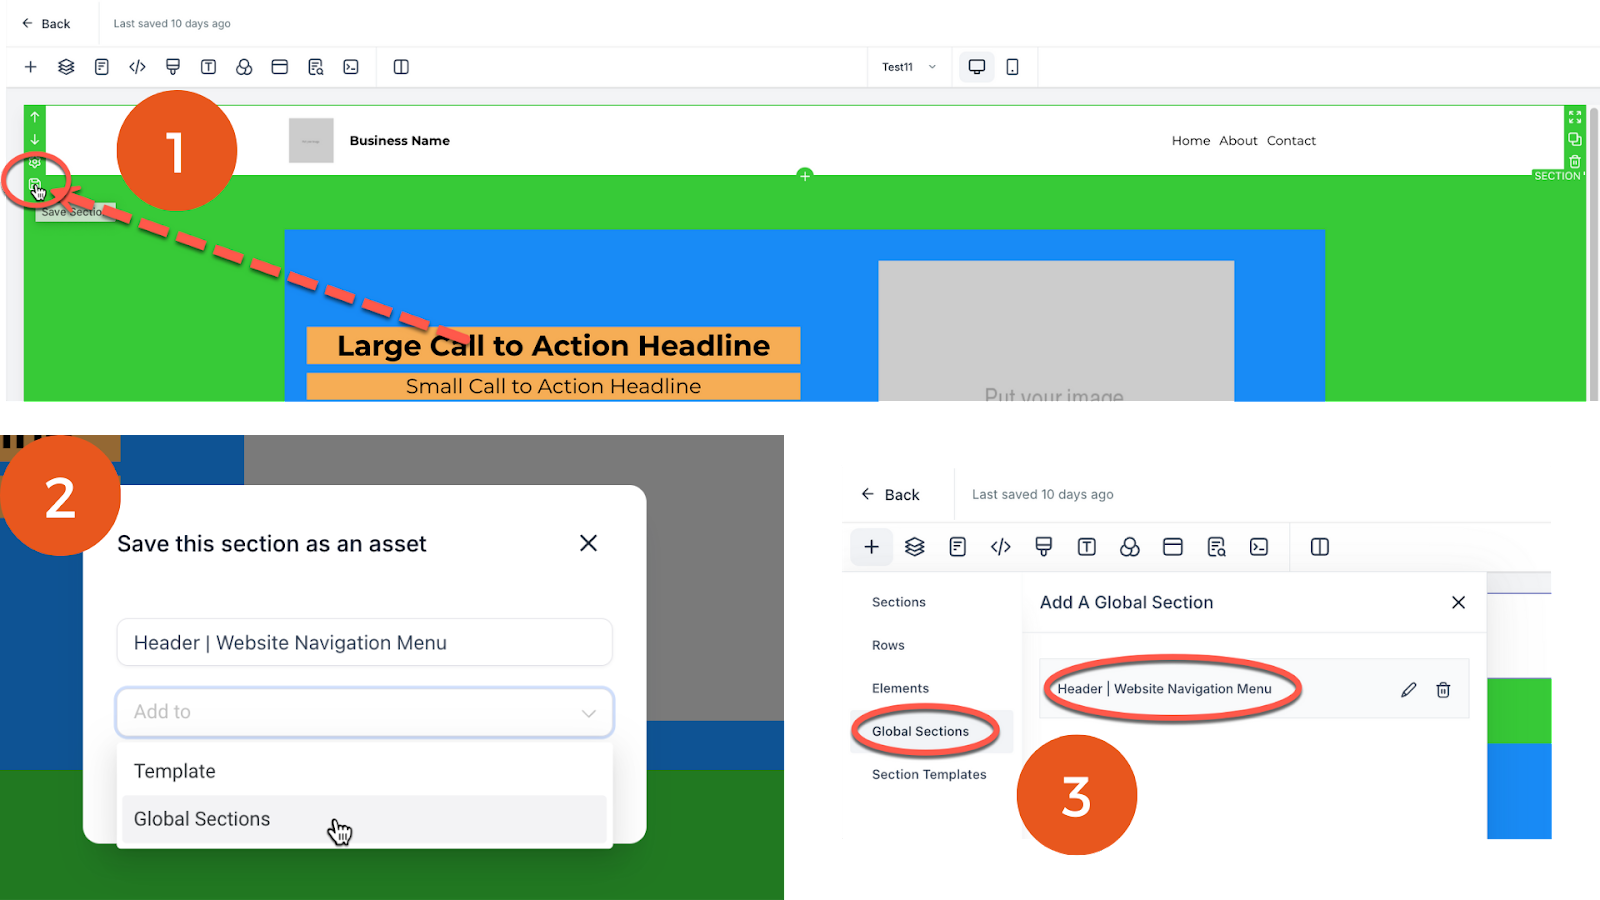Switch to desktop view mode
The height and width of the screenshot is (900, 1600).
pyautogui.click(x=977, y=67)
